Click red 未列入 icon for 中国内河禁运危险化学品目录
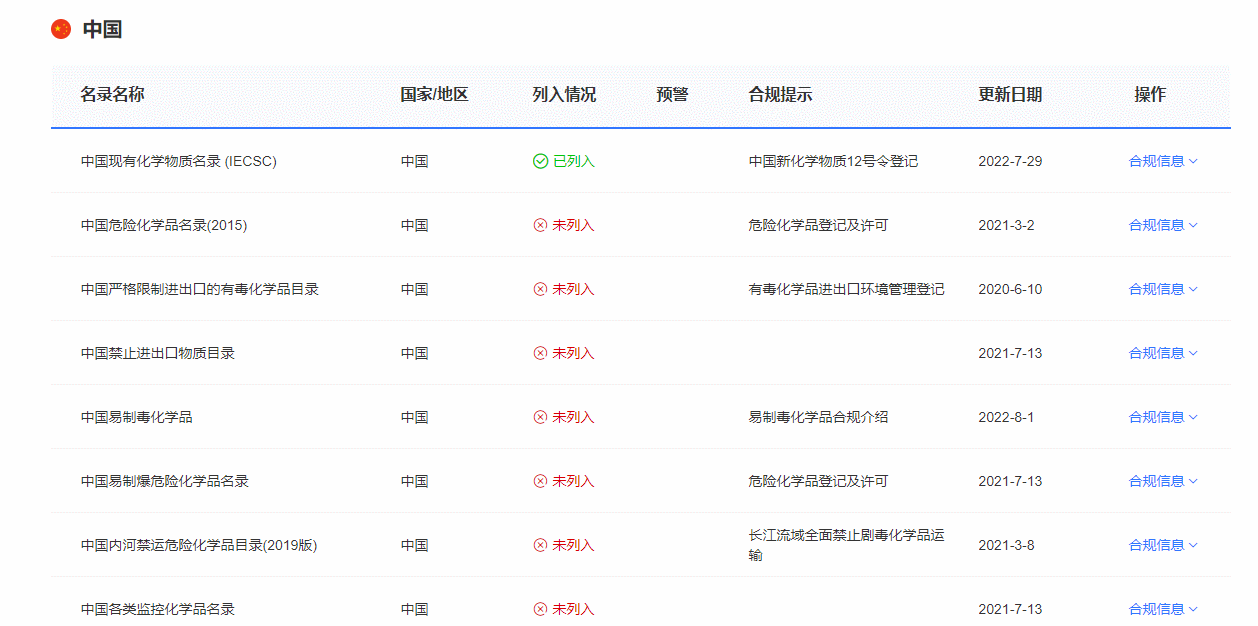 tap(540, 545)
